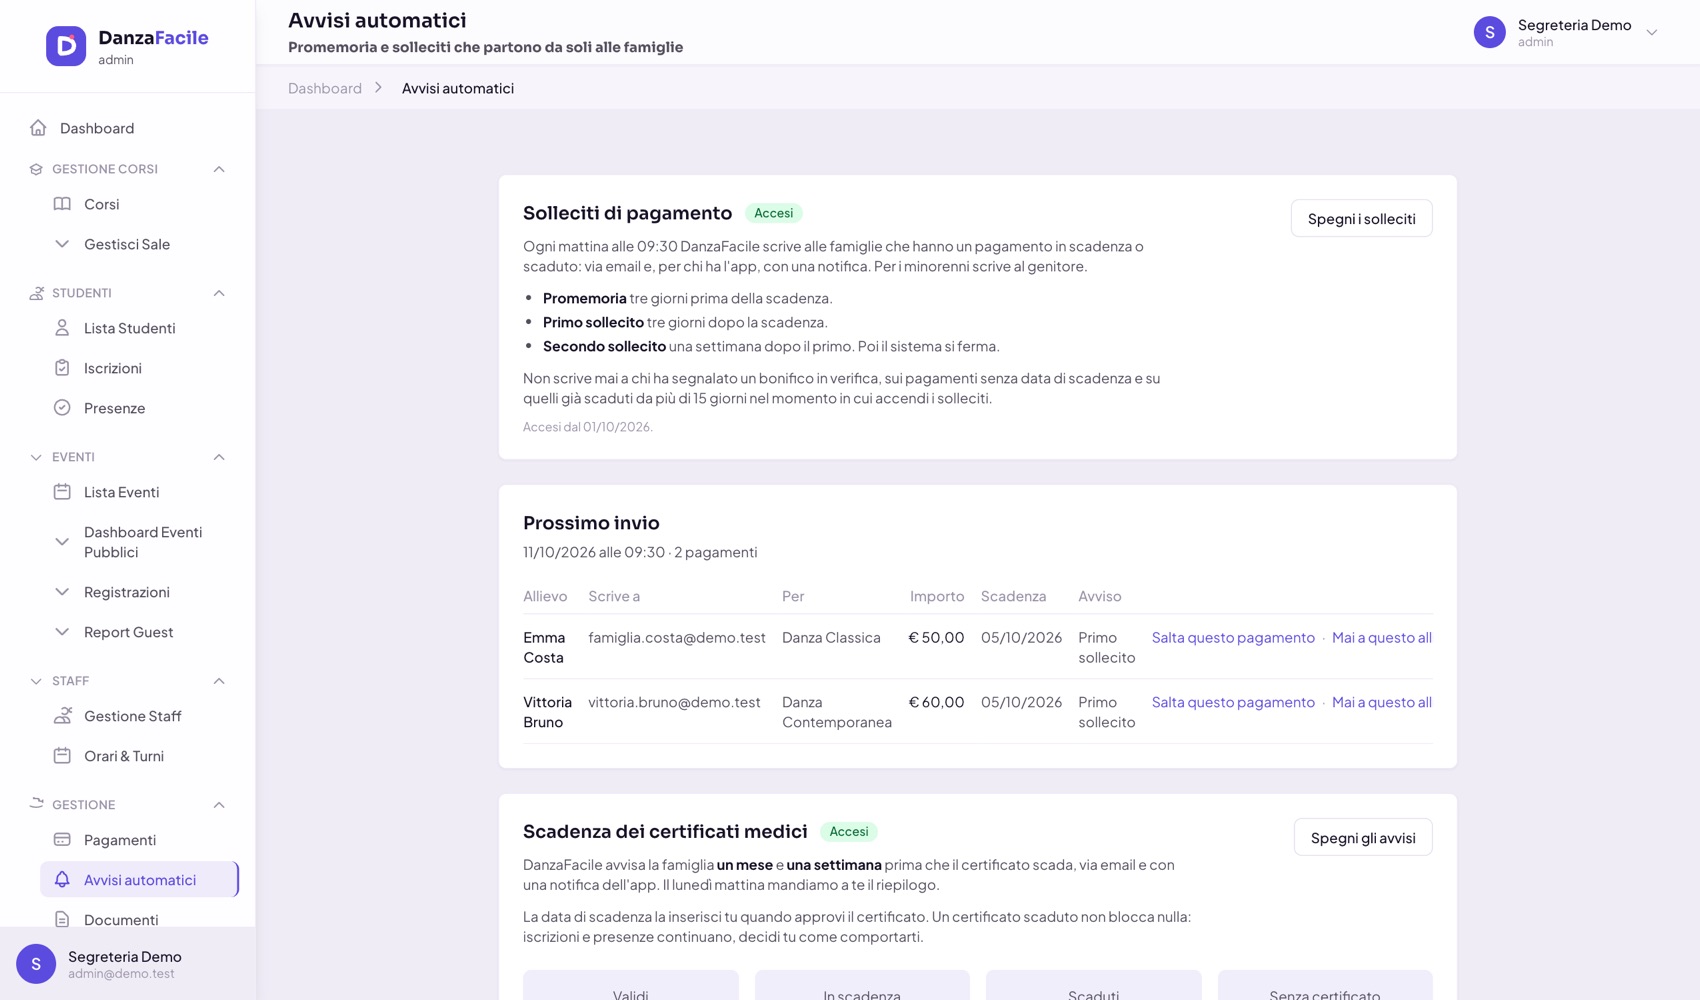Skip Vittoria Bruno's payment reminder
Screen dimensions: 1700x1000
1233,702
